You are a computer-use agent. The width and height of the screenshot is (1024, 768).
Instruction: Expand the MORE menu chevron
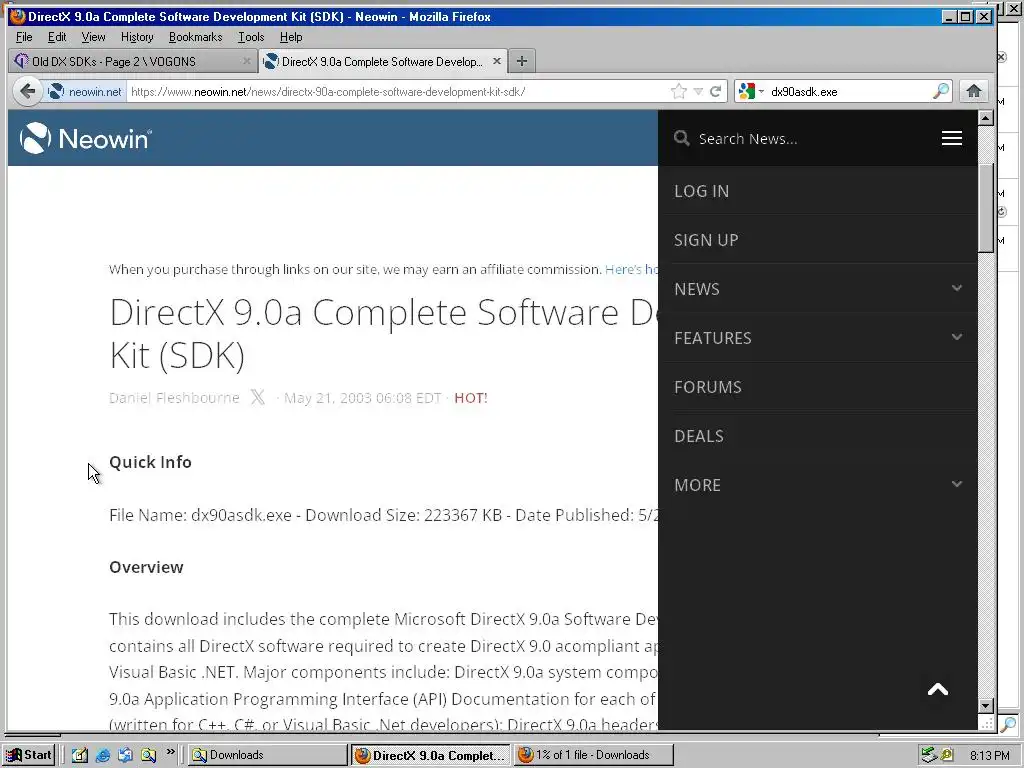[x=957, y=484]
